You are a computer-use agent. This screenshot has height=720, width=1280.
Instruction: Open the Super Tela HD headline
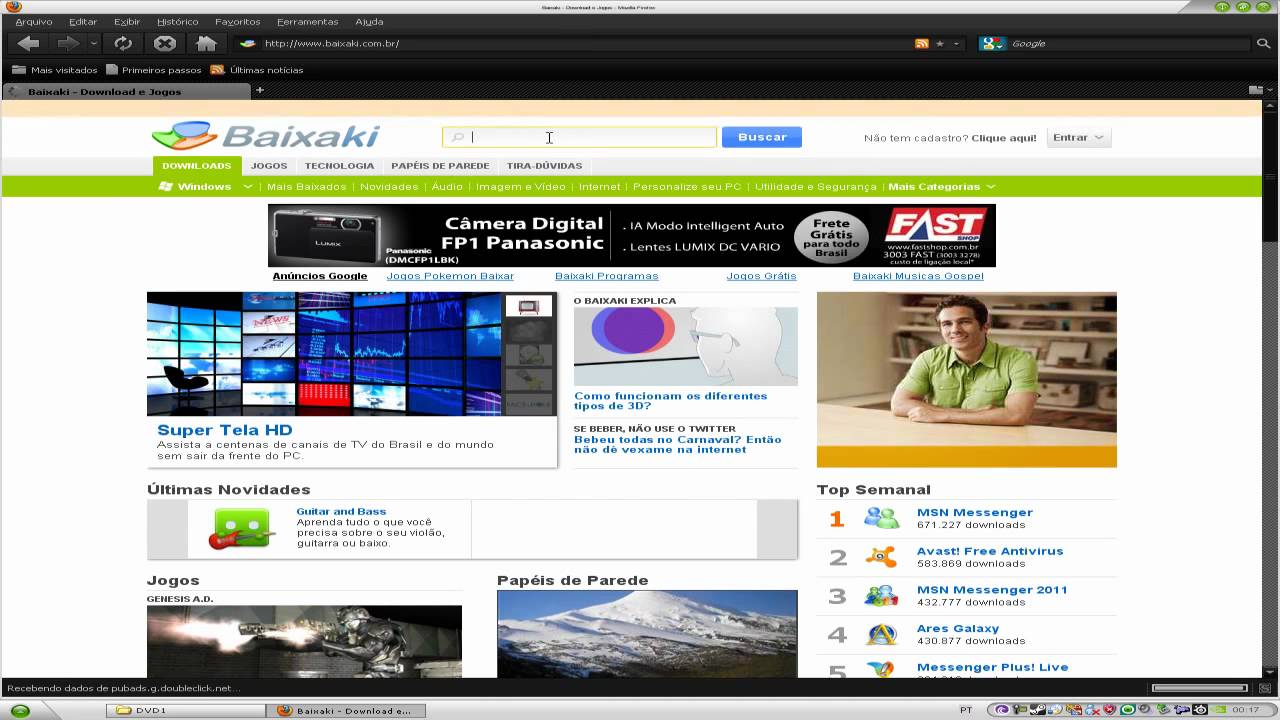[x=225, y=431]
